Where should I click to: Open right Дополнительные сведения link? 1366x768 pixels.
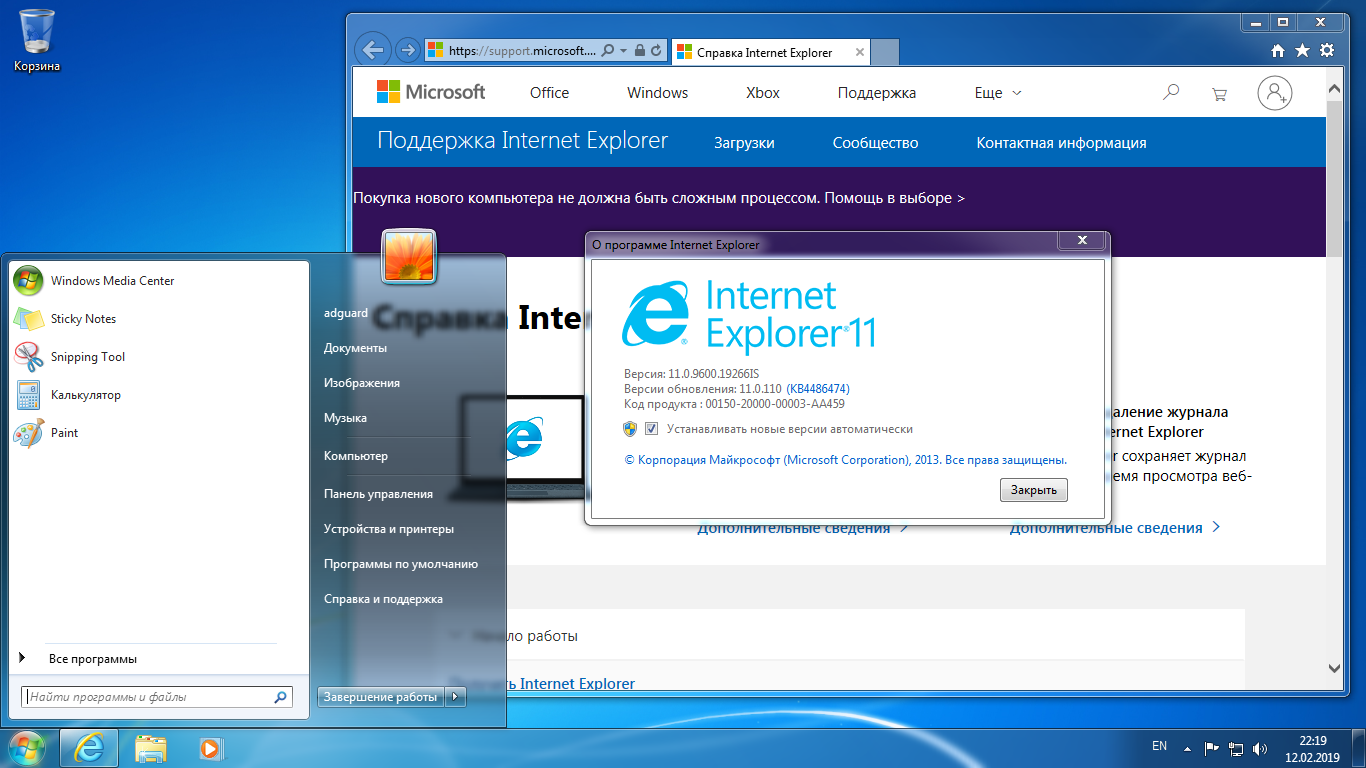[x=1115, y=527]
